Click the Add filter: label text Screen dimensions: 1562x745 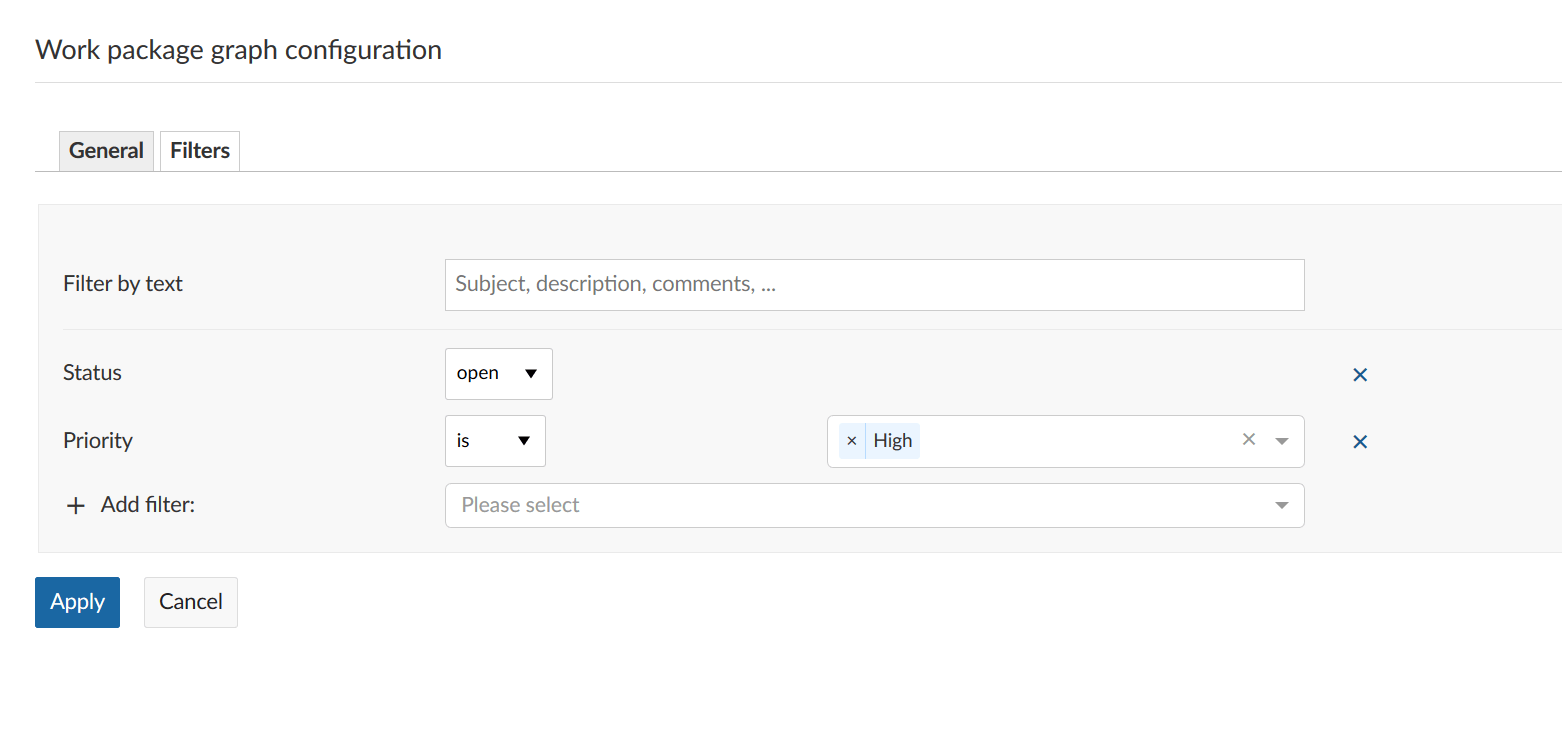pyautogui.click(x=147, y=506)
